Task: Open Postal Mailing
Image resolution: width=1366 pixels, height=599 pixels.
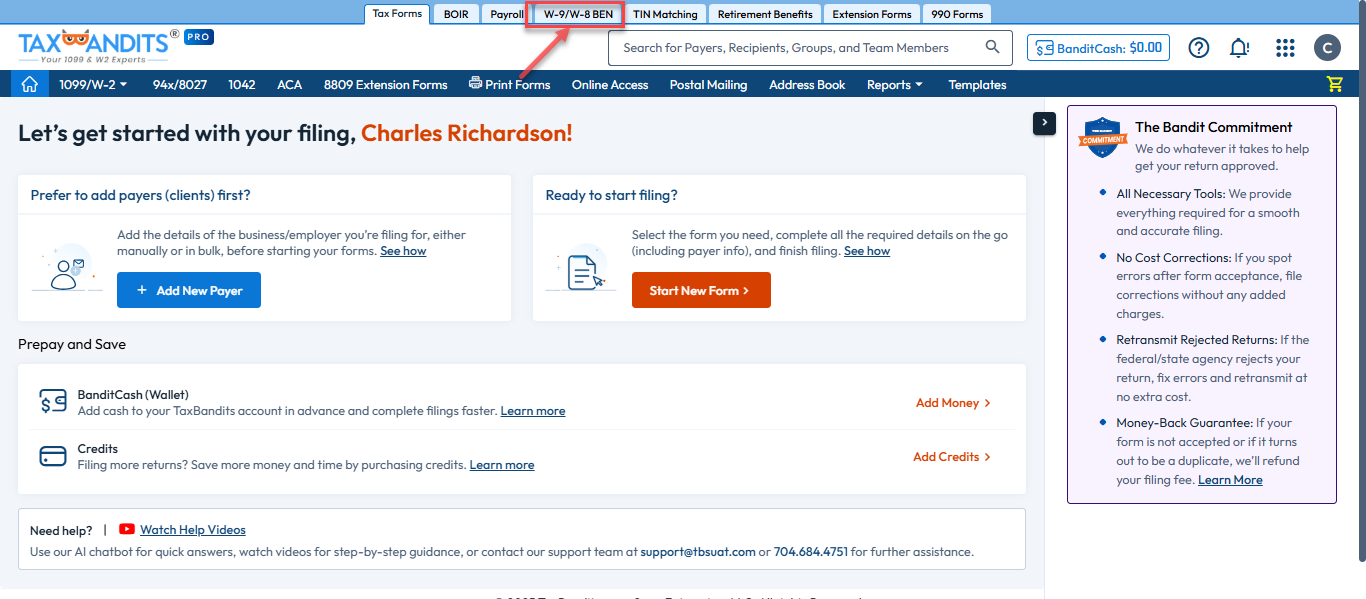Action: pyautogui.click(x=709, y=84)
